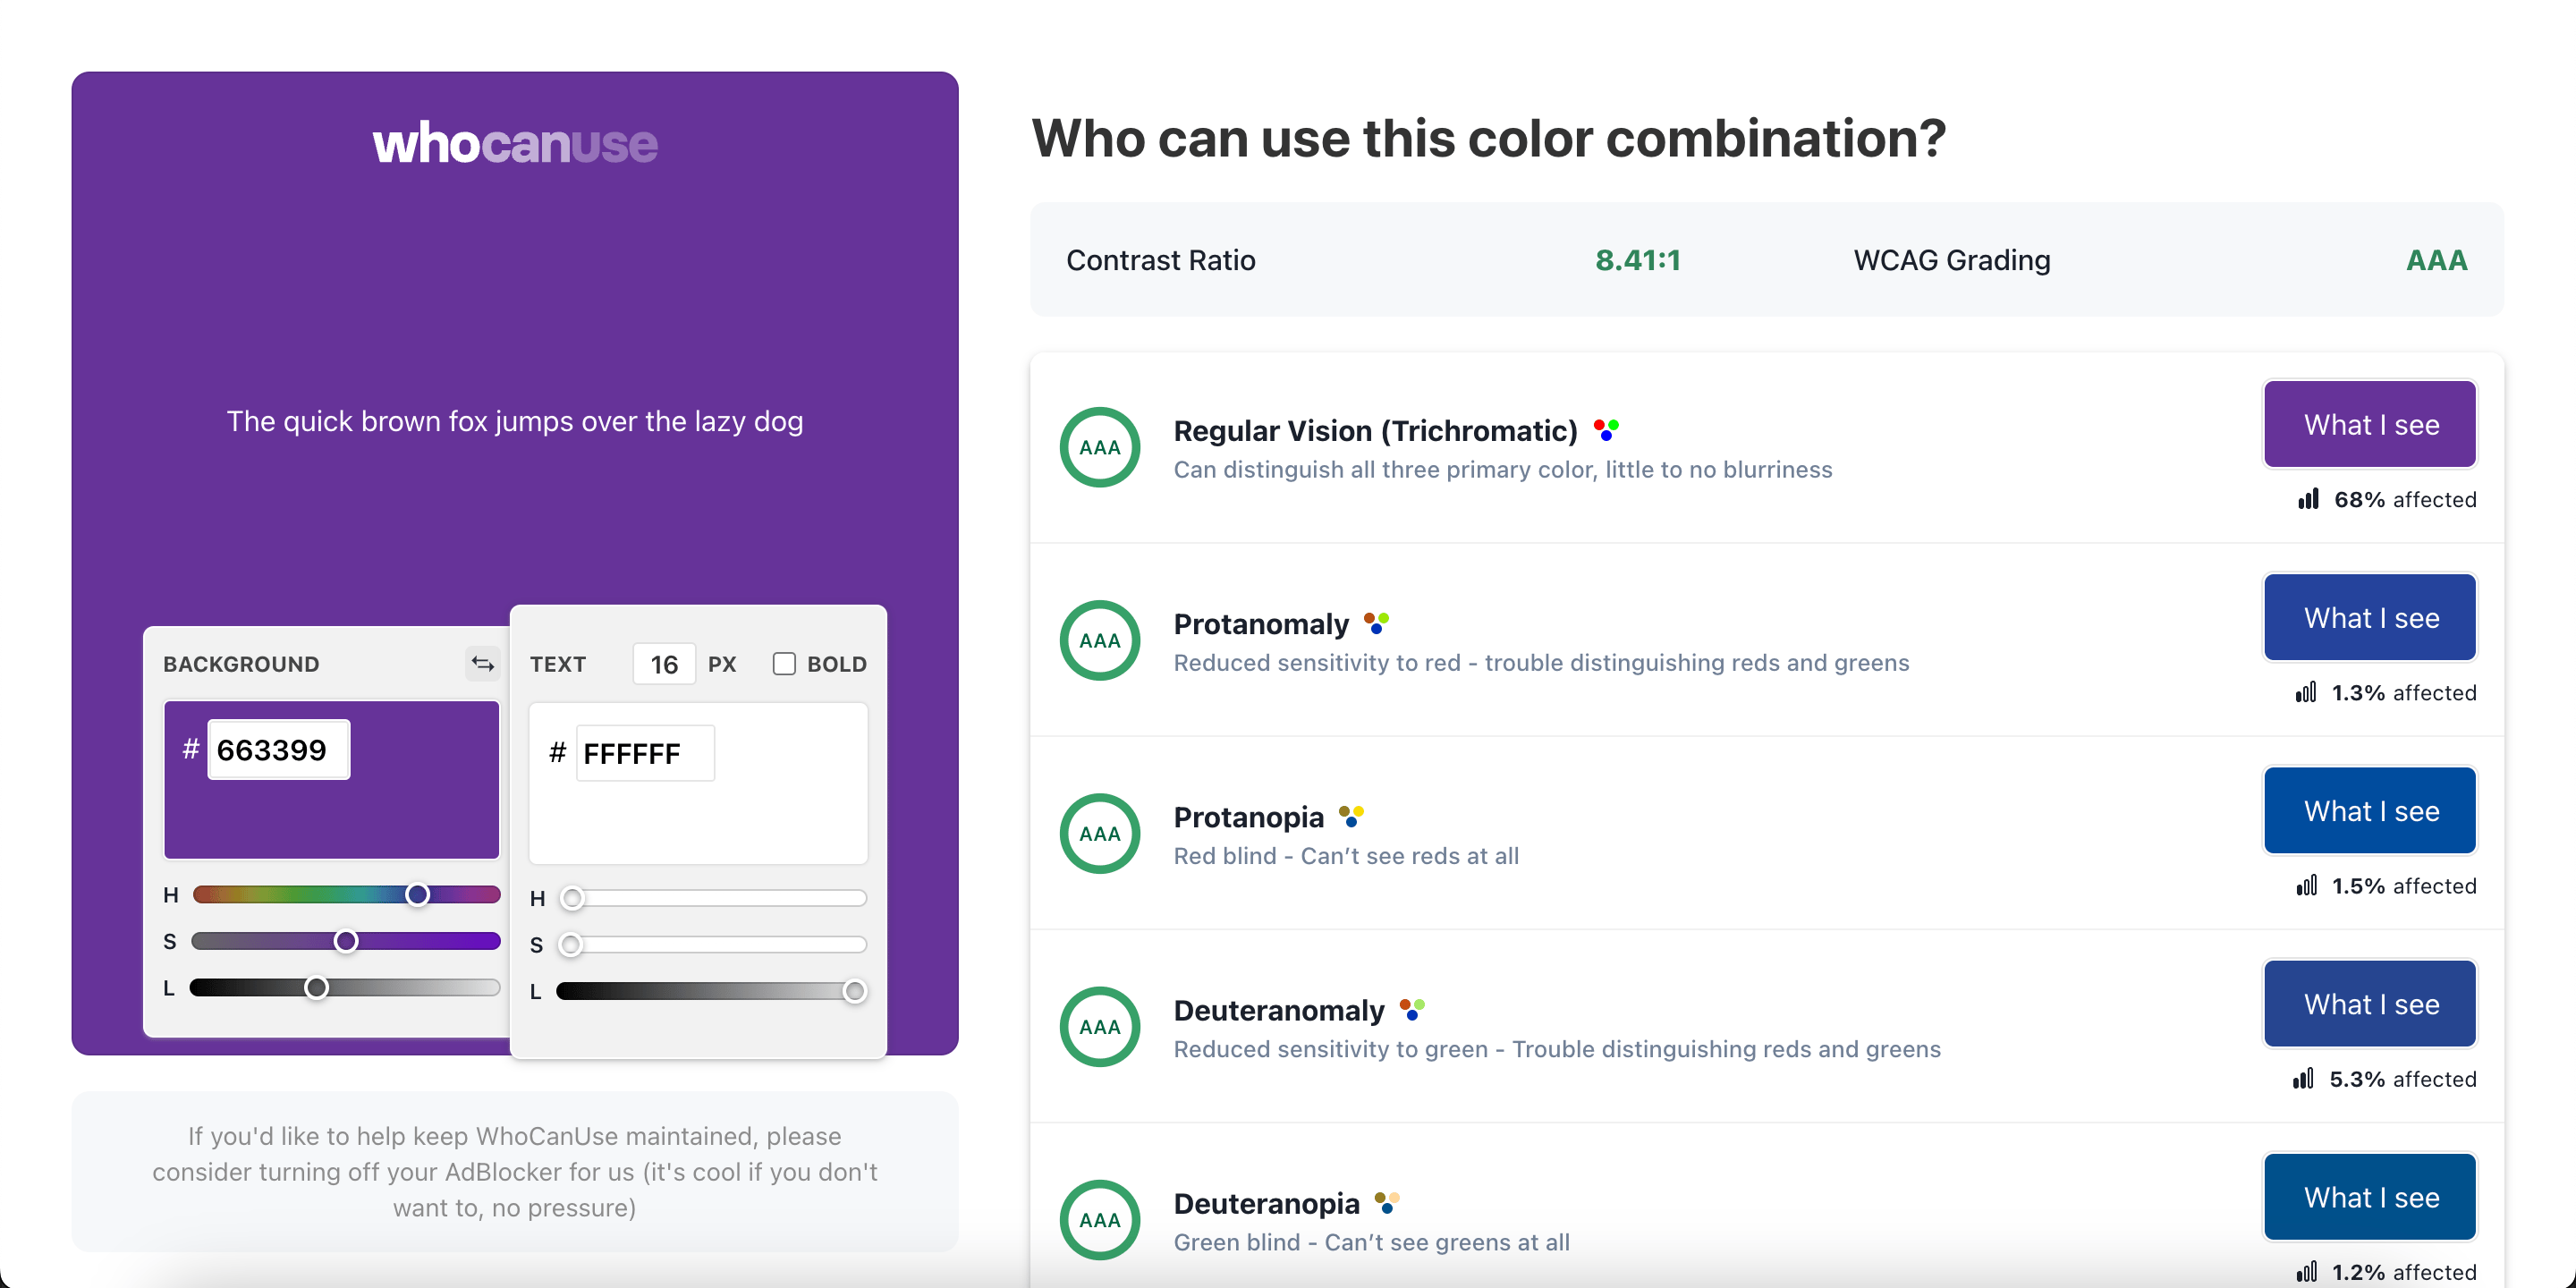Click the Regular Vision AAA grade circle

click(1100, 447)
